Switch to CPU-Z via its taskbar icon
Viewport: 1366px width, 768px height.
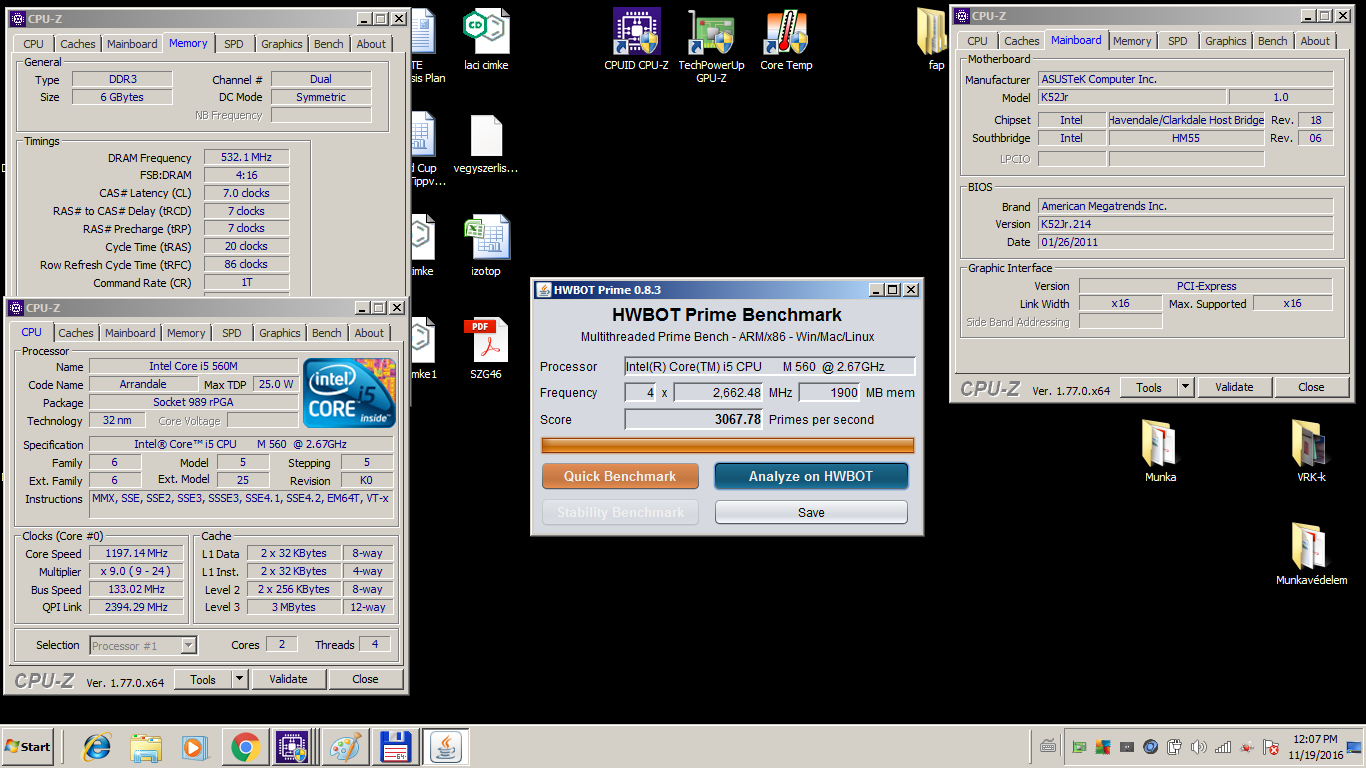point(294,747)
